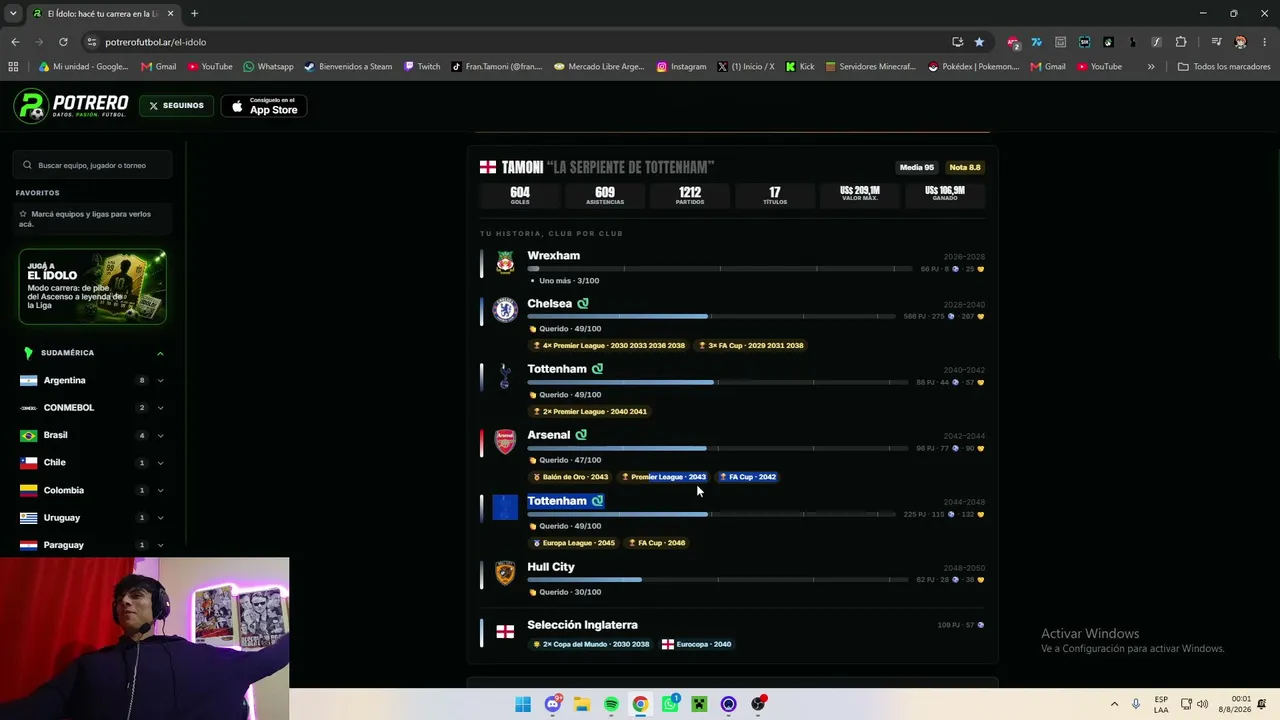Click the Wrexham club crest
Screen dimensions: 1280x720
coord(505,263)
